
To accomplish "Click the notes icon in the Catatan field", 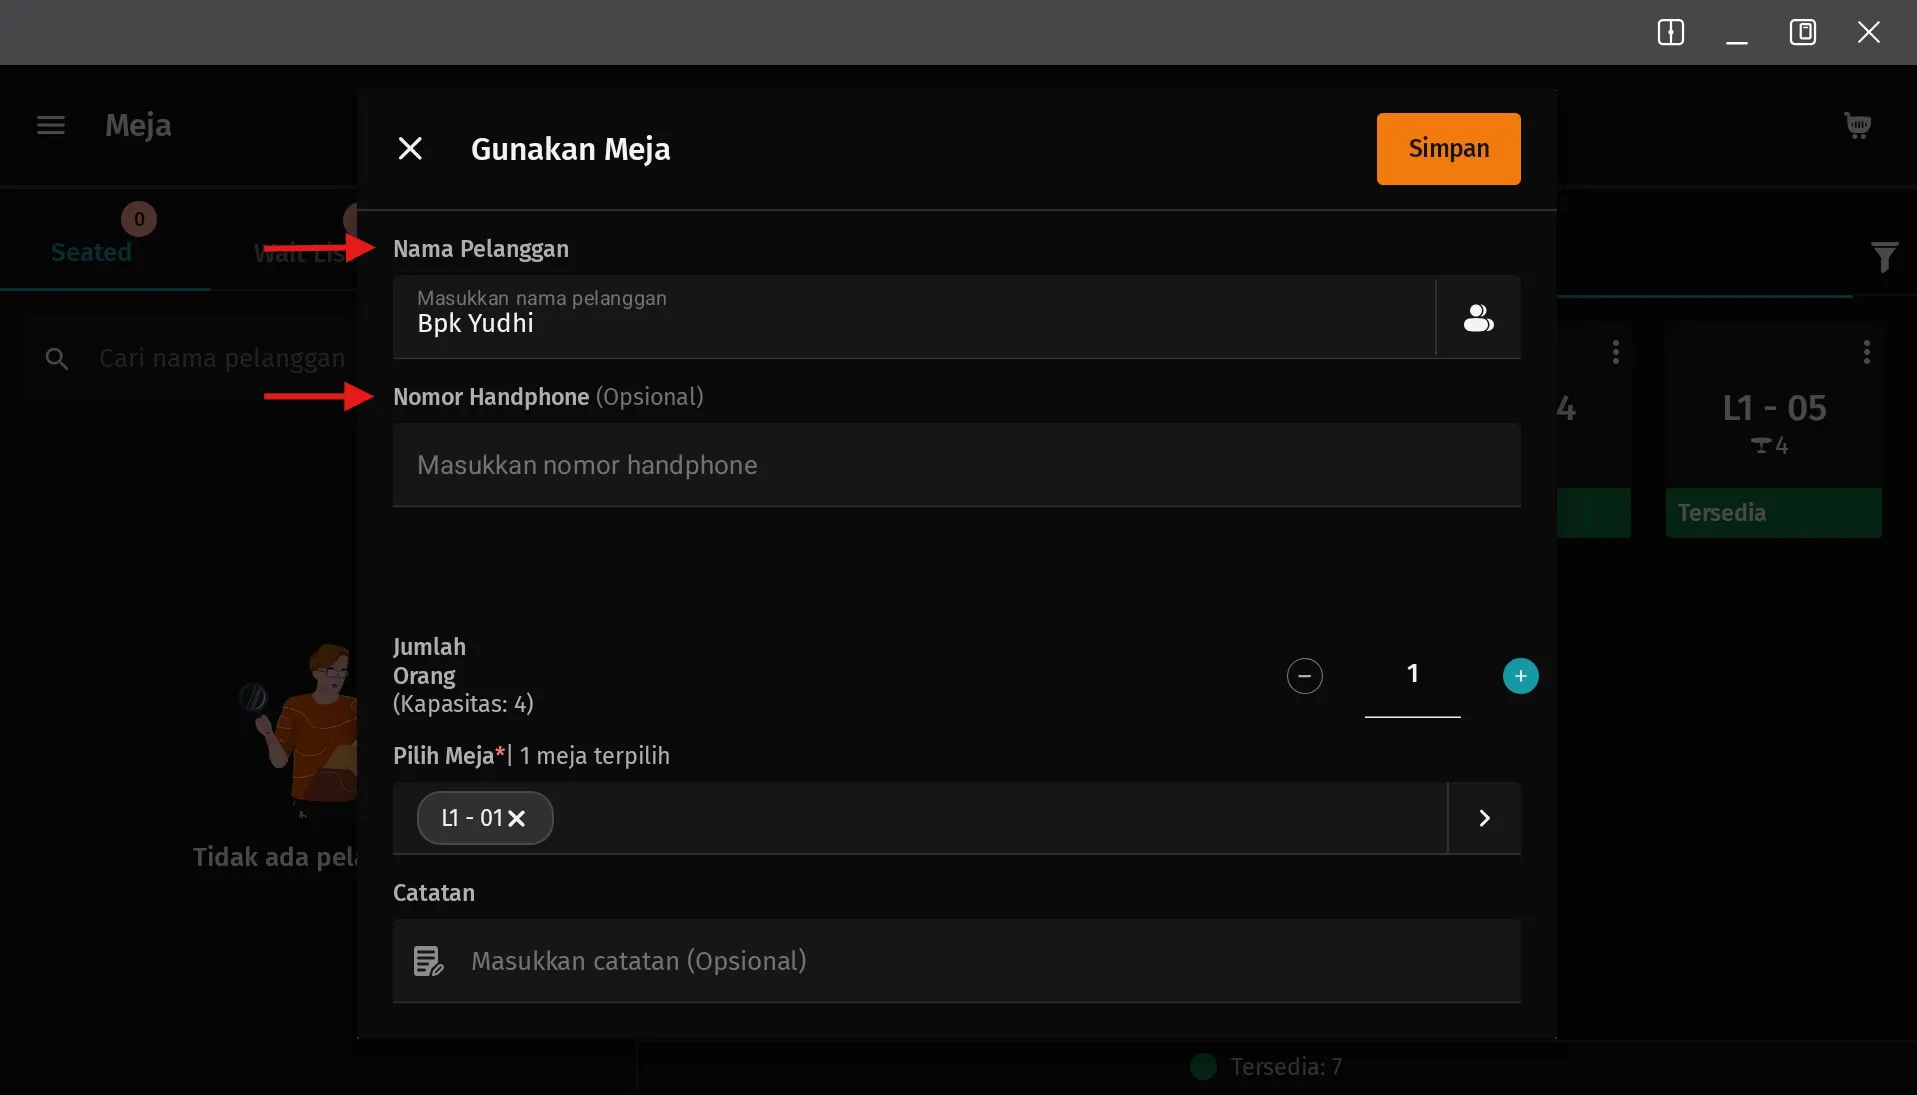I will (x=427, y=961).
